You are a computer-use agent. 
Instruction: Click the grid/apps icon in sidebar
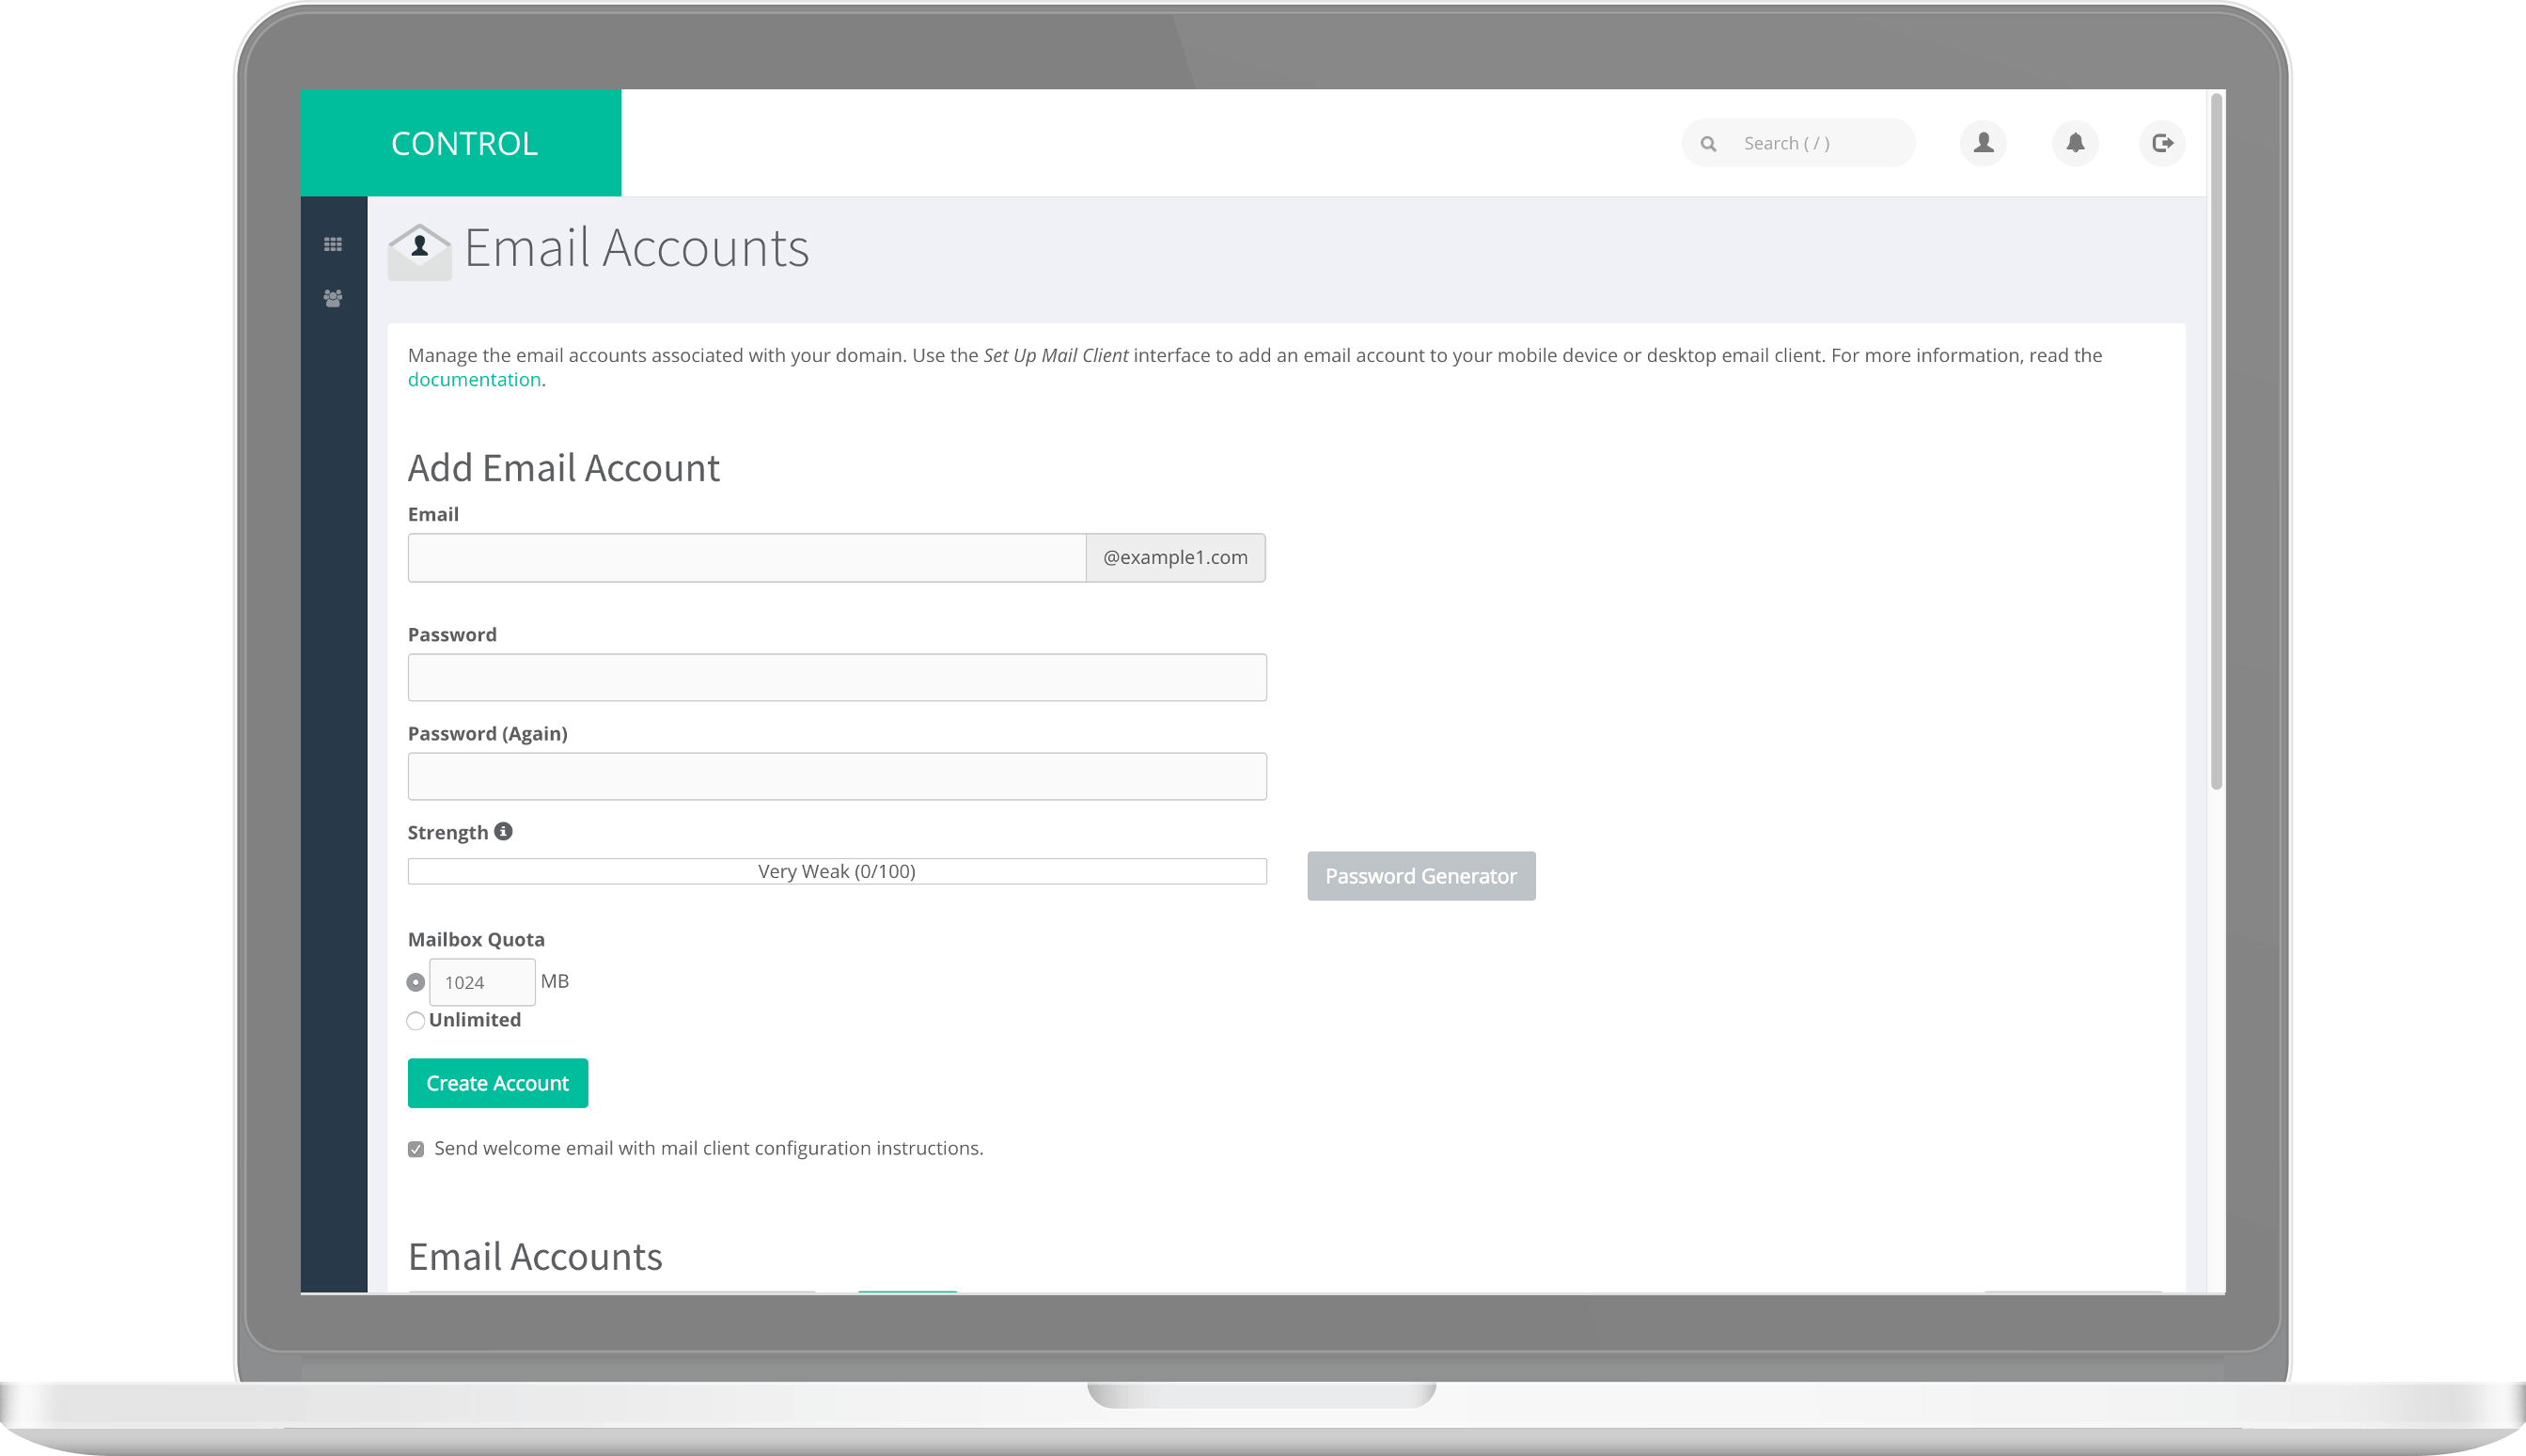[333, 243]
